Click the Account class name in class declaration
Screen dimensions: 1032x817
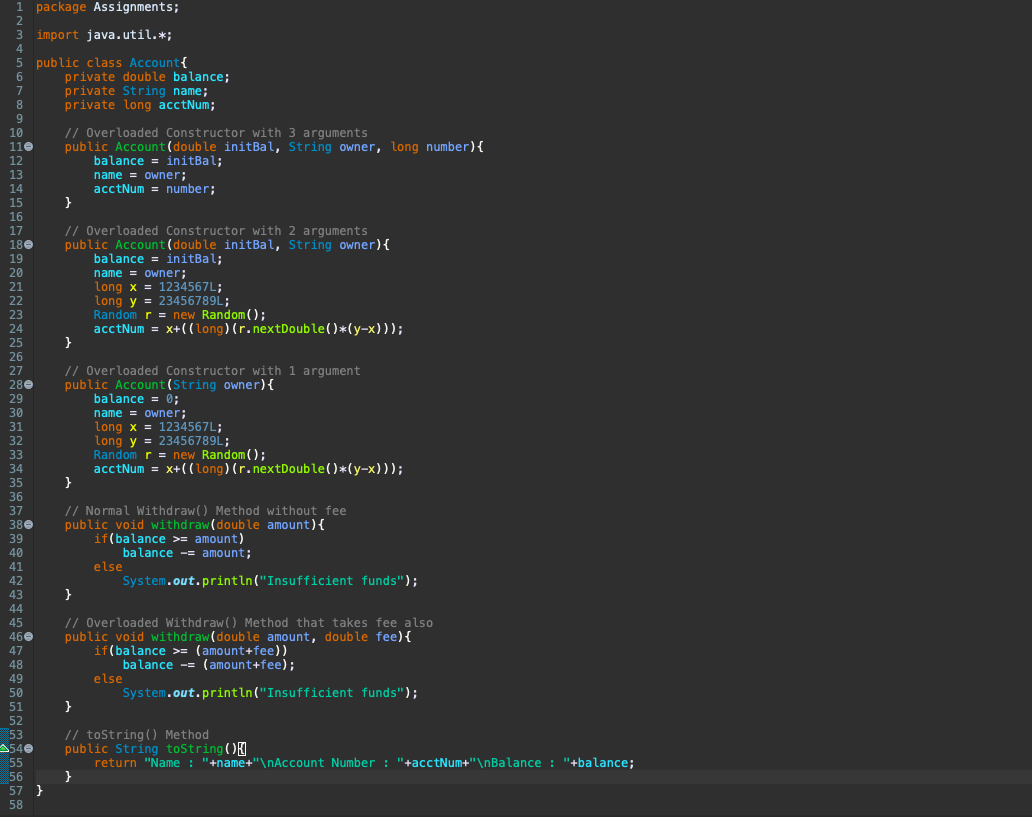(154, 63)
